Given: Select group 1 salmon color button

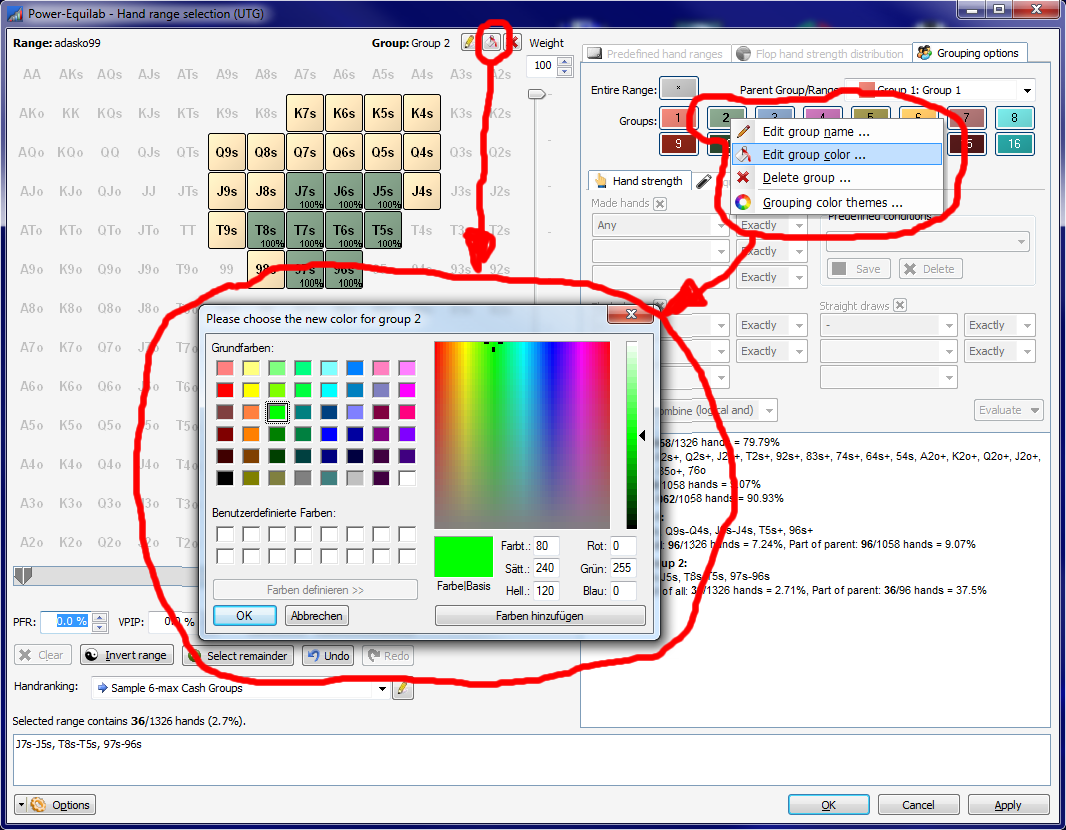Looking at the screenshot, I should point(678,118).
